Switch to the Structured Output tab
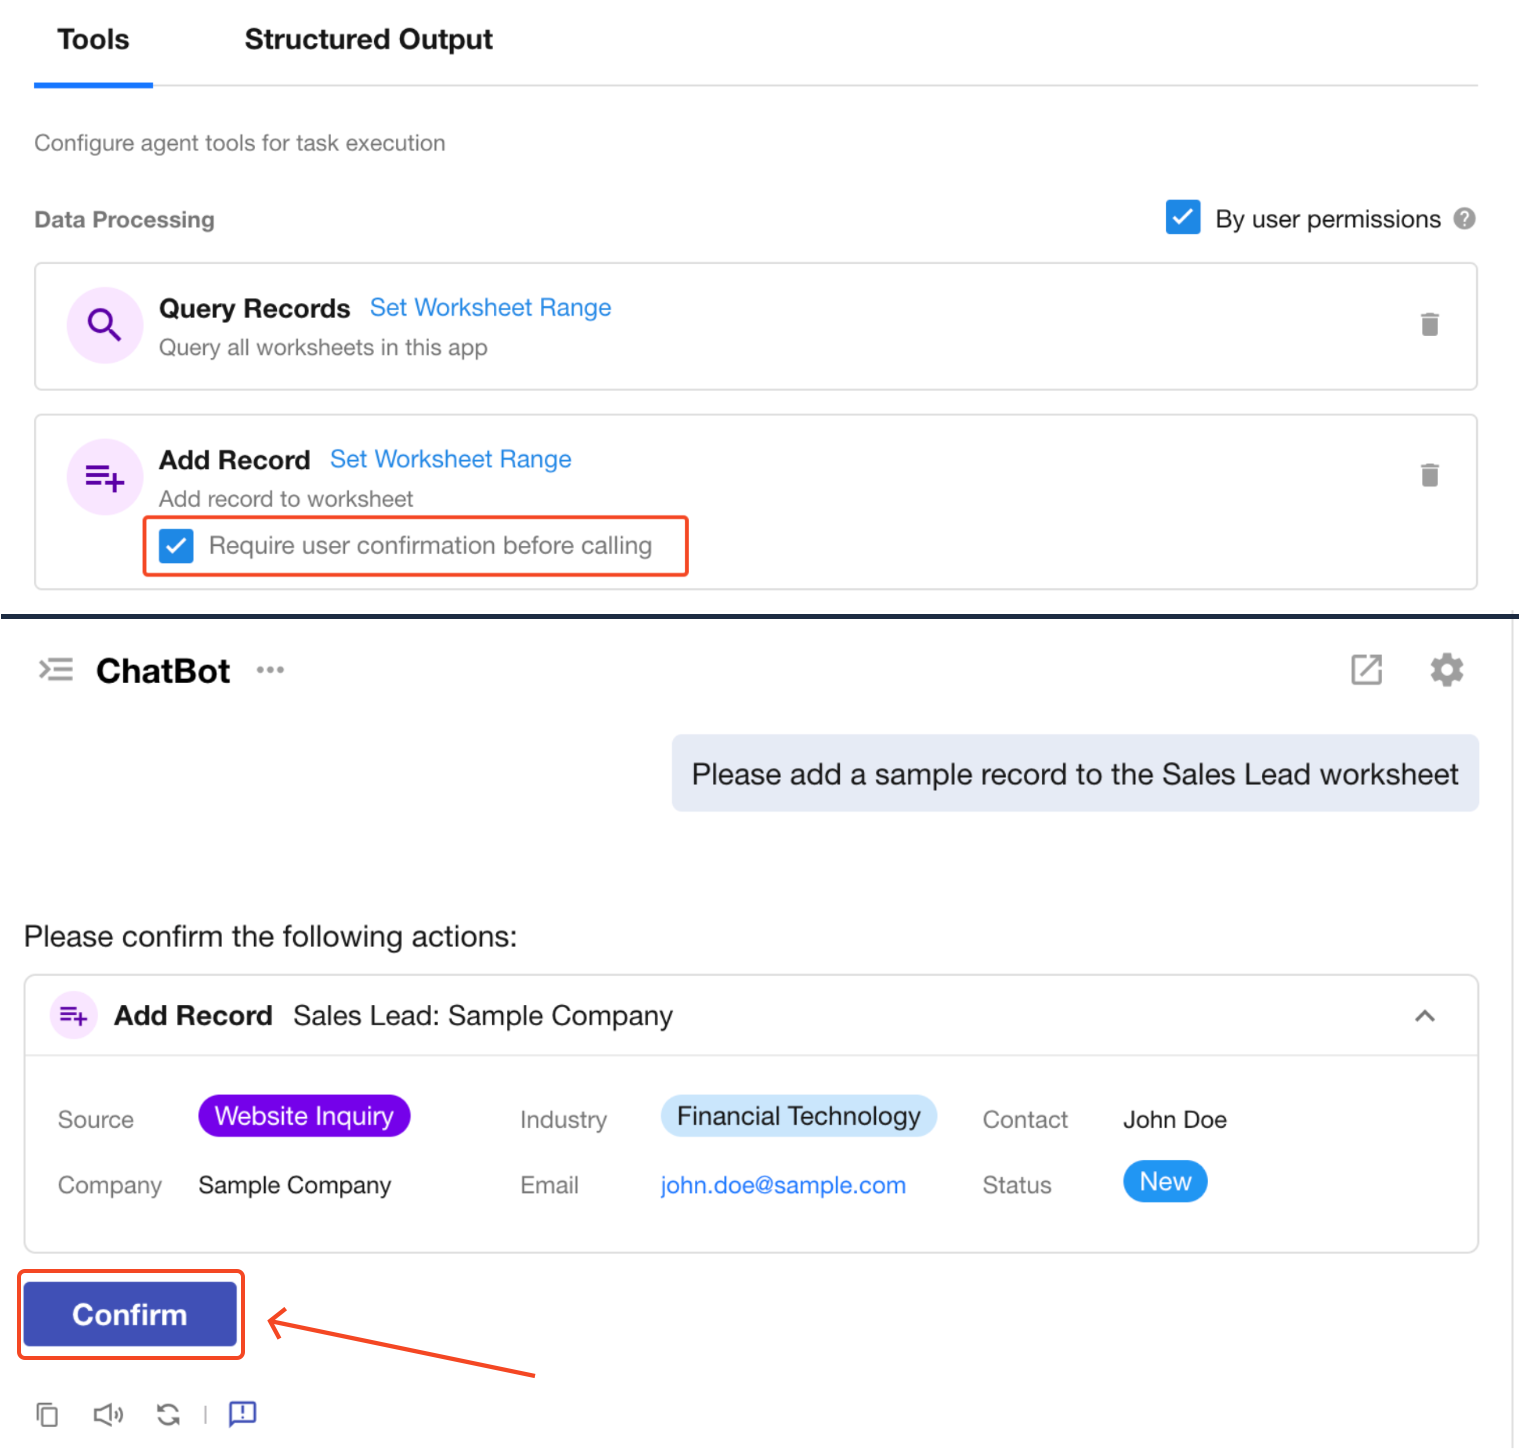Image resolution: width=1526 pixels, height=1456 pixels. click(368, 40)
